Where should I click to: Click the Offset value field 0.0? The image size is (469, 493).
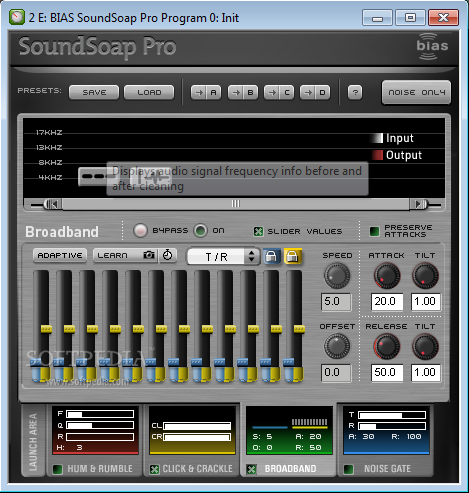[336, 372]
